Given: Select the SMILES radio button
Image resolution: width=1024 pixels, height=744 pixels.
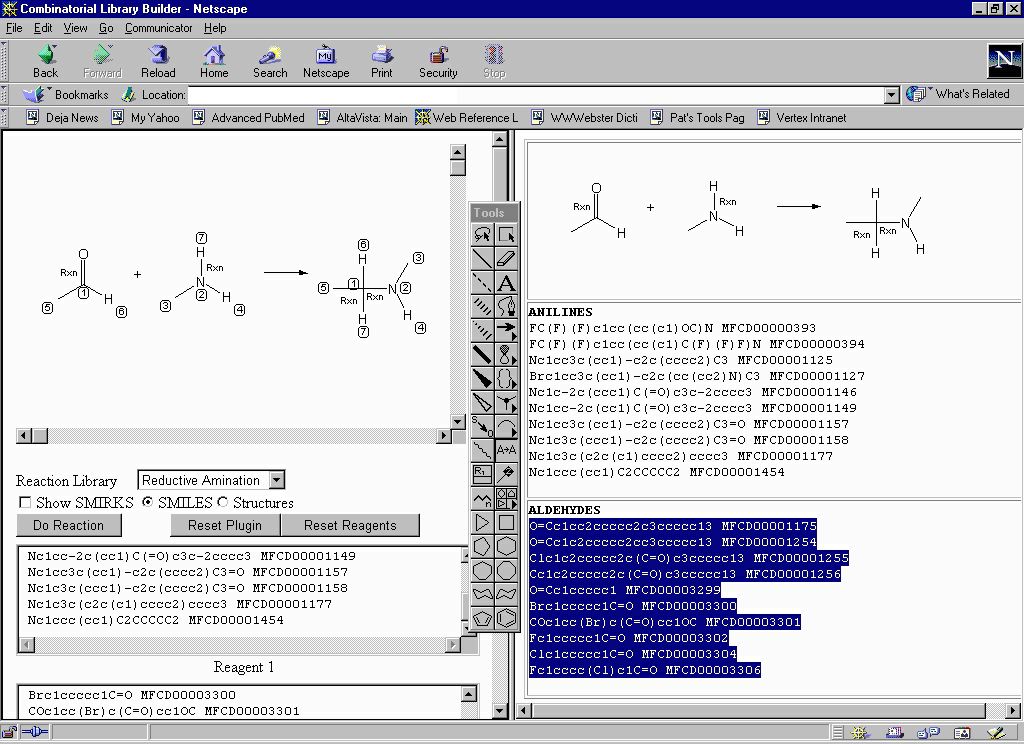Looking at the screenshot, I should [x=148, y=502].
